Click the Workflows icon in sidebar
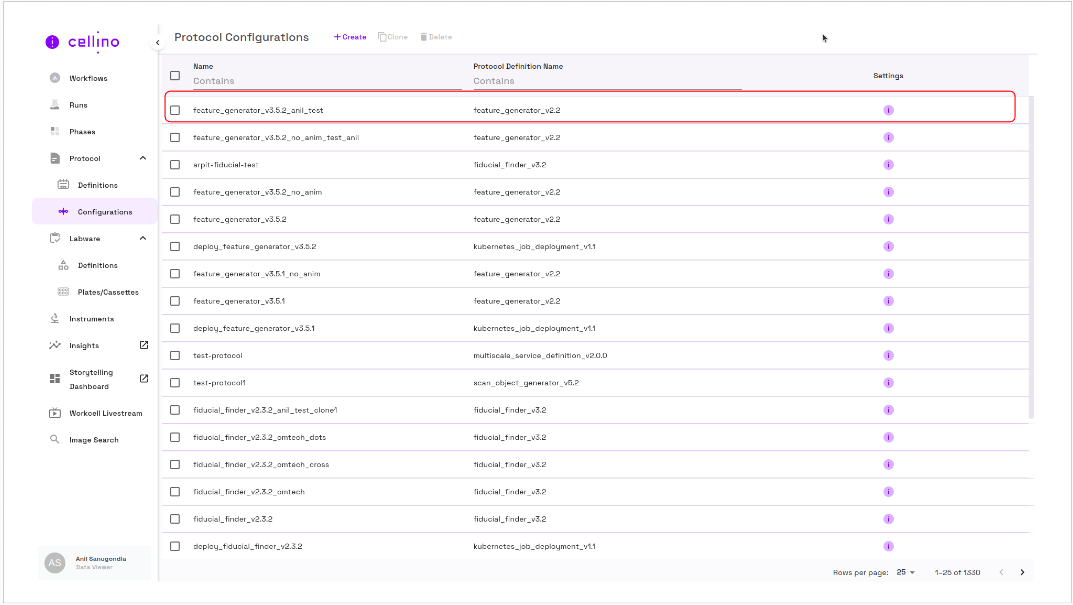The height and width of the screenshot is (605, 1073). (x=55, y=78)
